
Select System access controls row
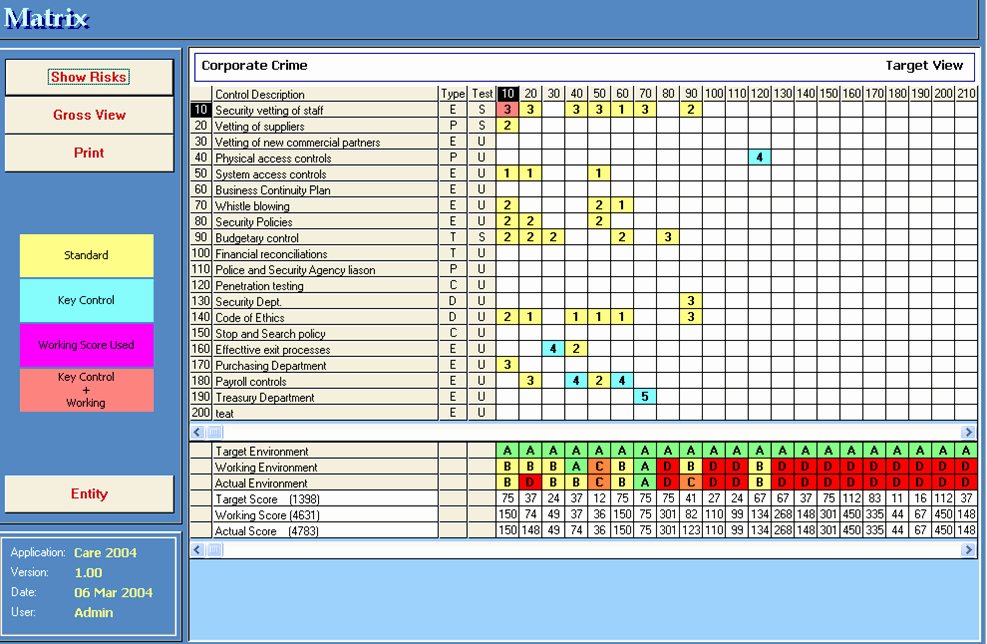coord(325,174)
